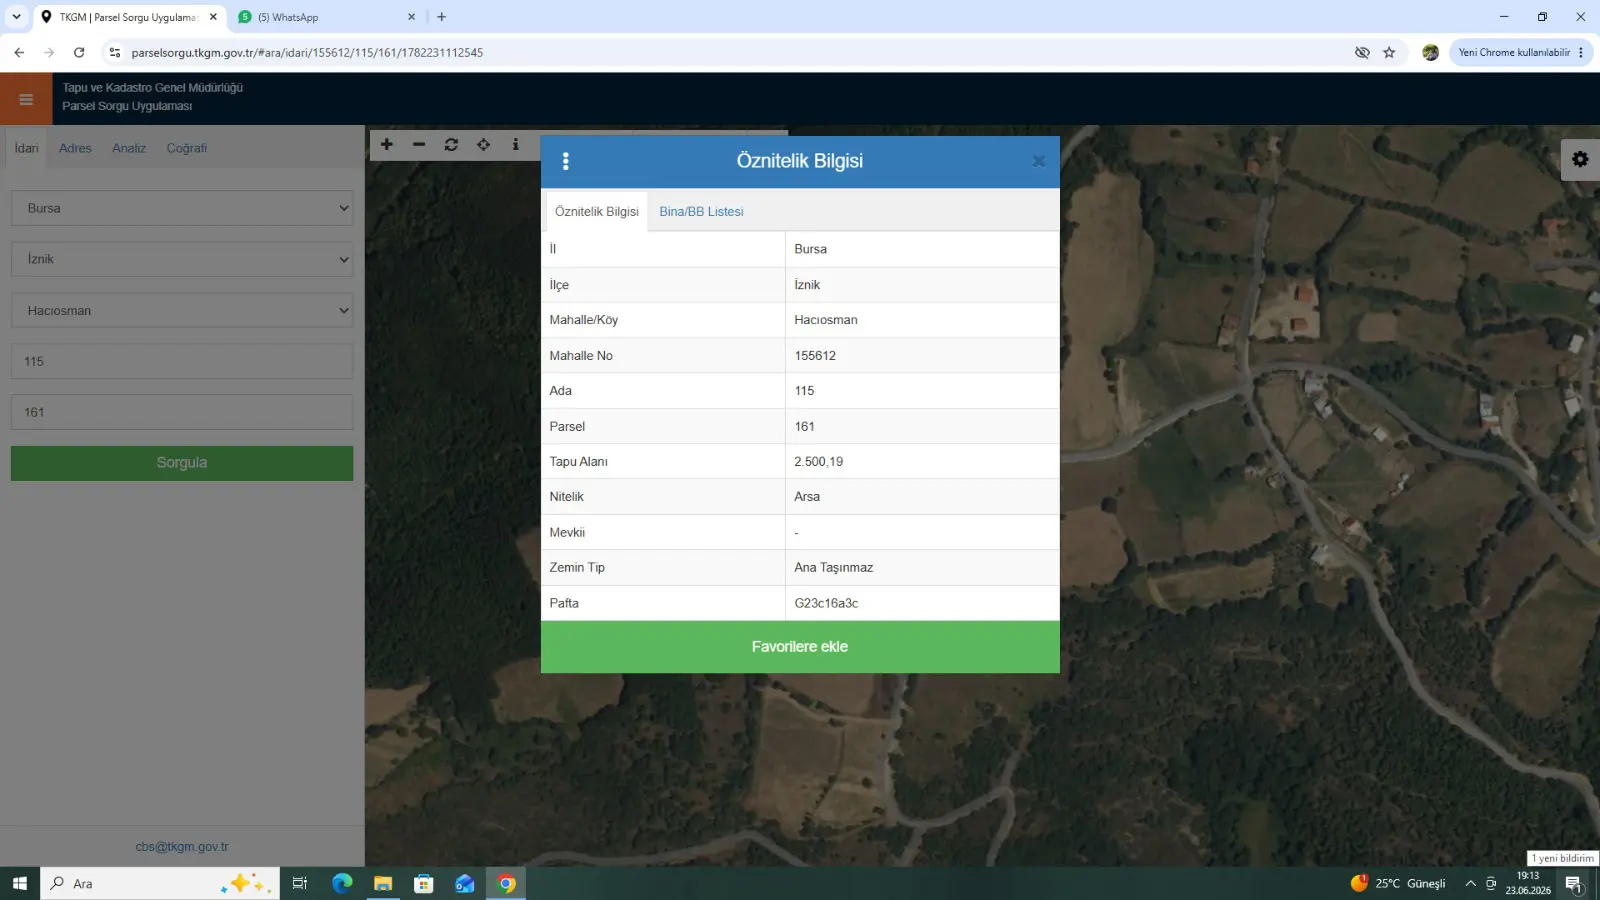Open File Explorer from taskbar
This screenshot has height=900, width=1600.
pos(383,883)
